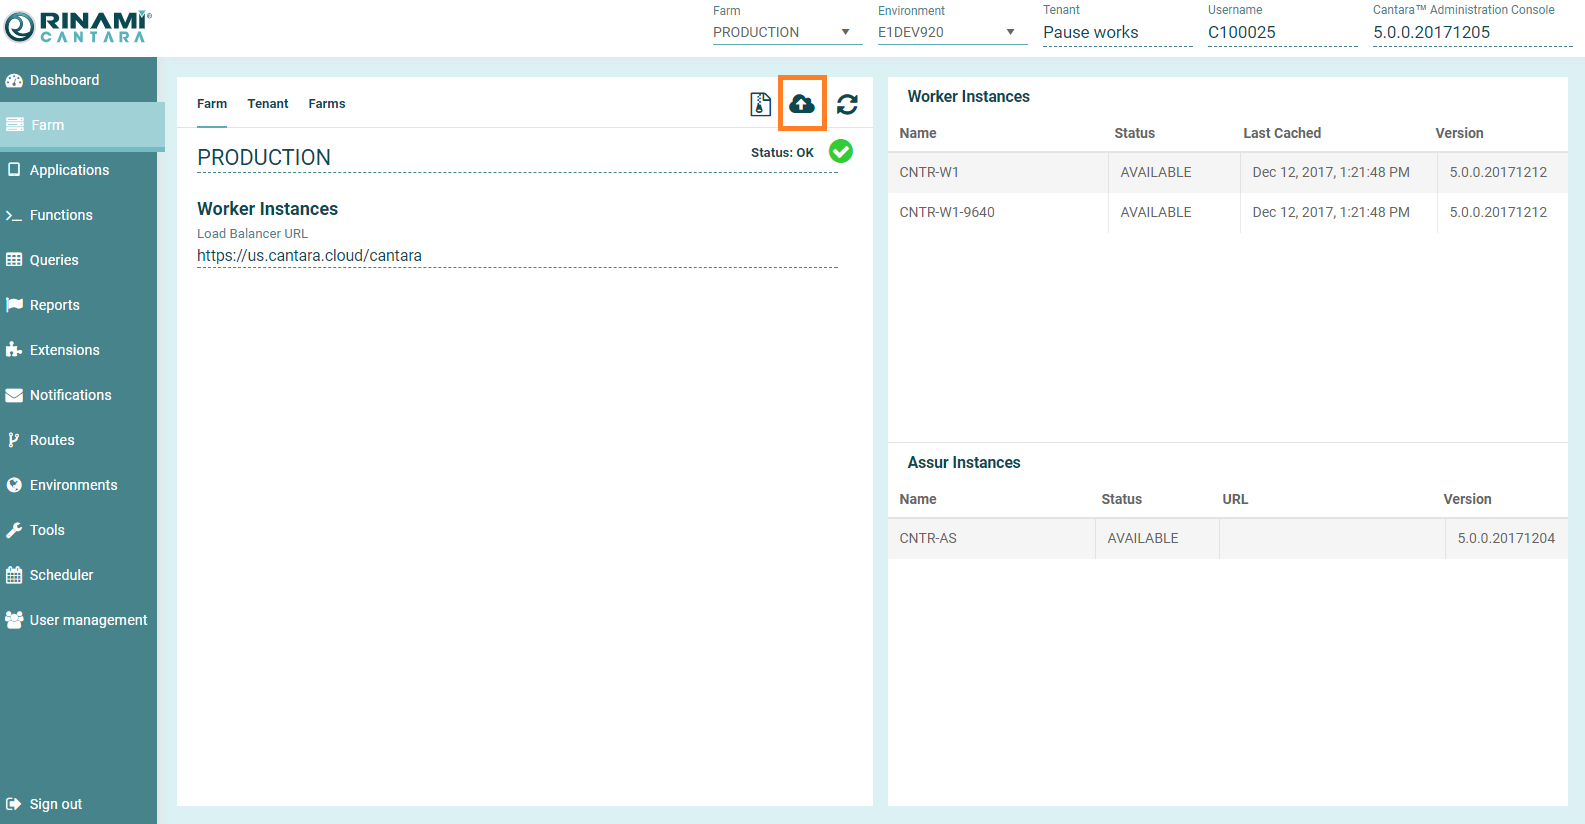Sign out of the console
1585x824 pixels.
tap(55, 804)
